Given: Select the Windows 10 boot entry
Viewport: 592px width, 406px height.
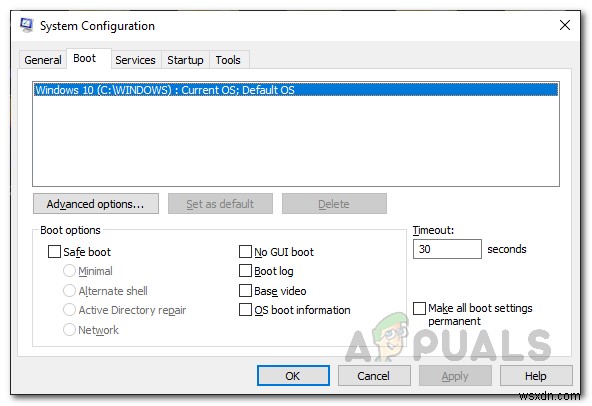Looking at the screenshot, I should click(x=296, y=90).
